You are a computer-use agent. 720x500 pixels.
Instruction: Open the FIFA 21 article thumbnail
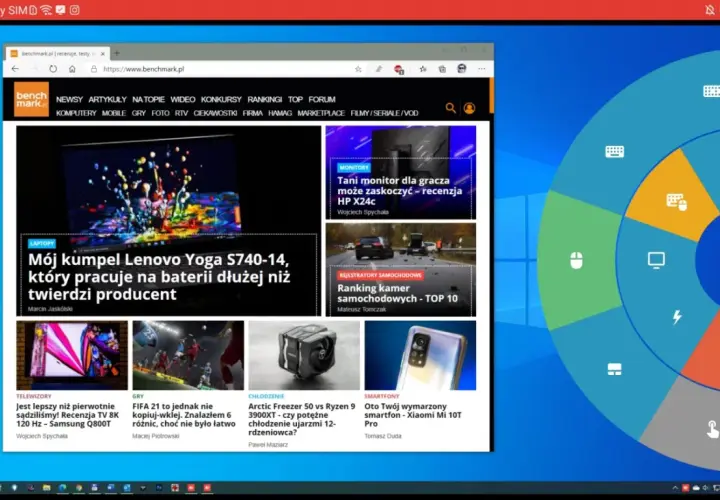pyautogui.click(x=188, y=355)
